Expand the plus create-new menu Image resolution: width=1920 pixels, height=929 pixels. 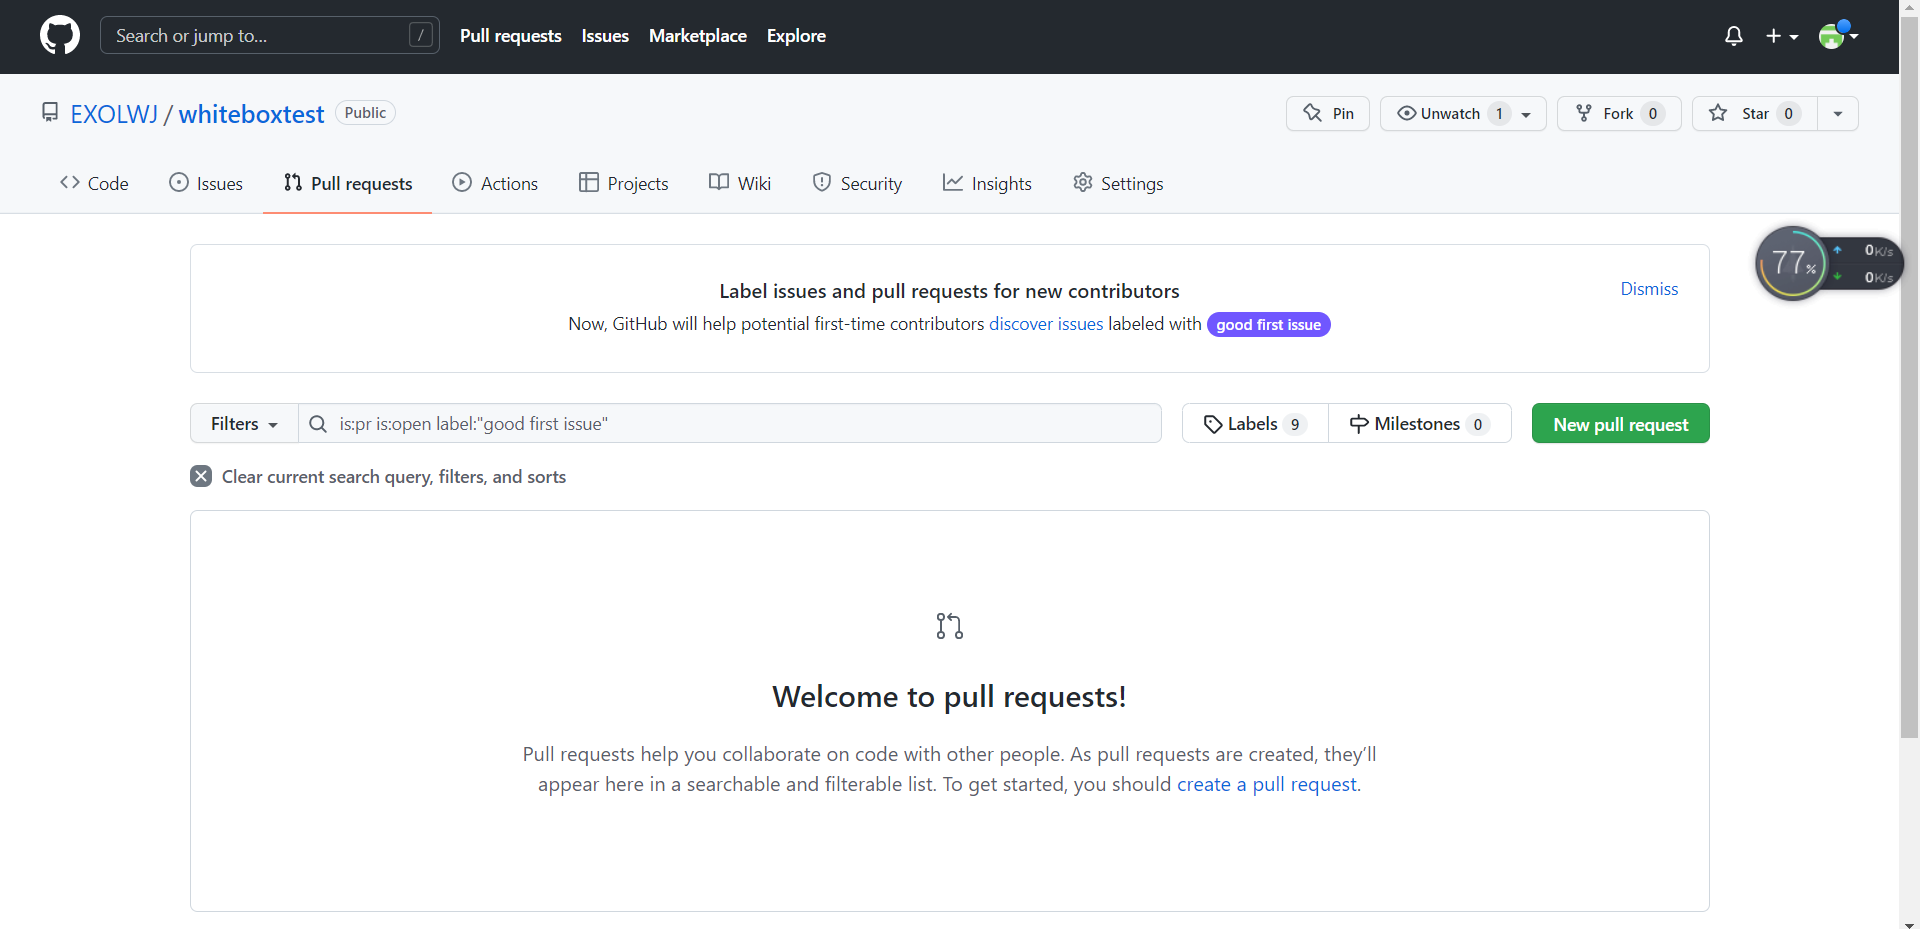pos(1782,36)
